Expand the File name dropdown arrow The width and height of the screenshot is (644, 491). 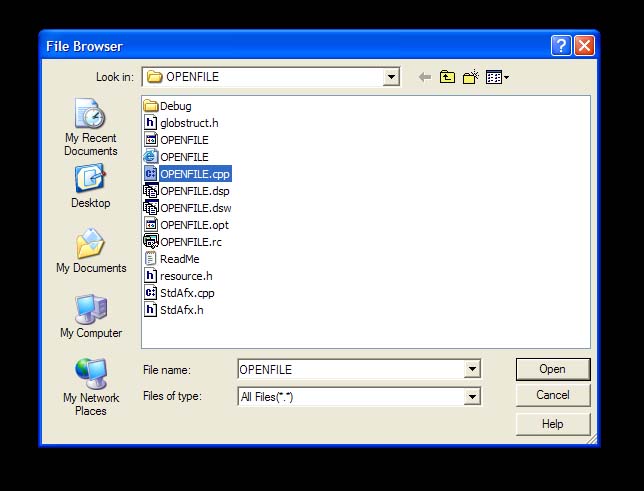472,370
